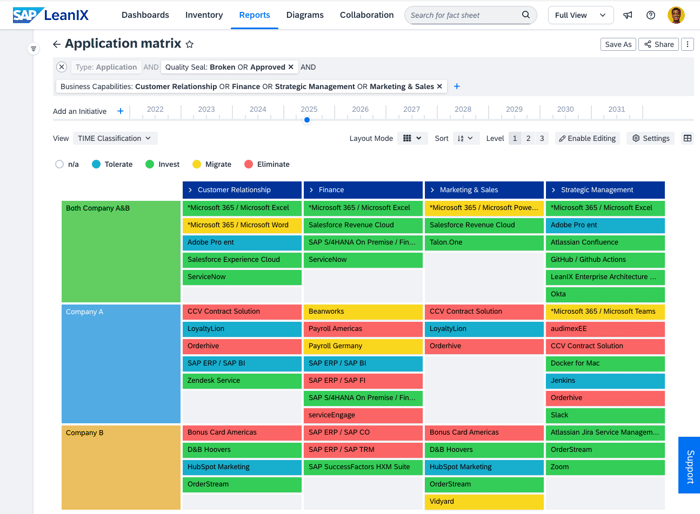Select Level 2
Viewport: 700px width, 514px height.
pyautogui.click(x=528, y=138)
